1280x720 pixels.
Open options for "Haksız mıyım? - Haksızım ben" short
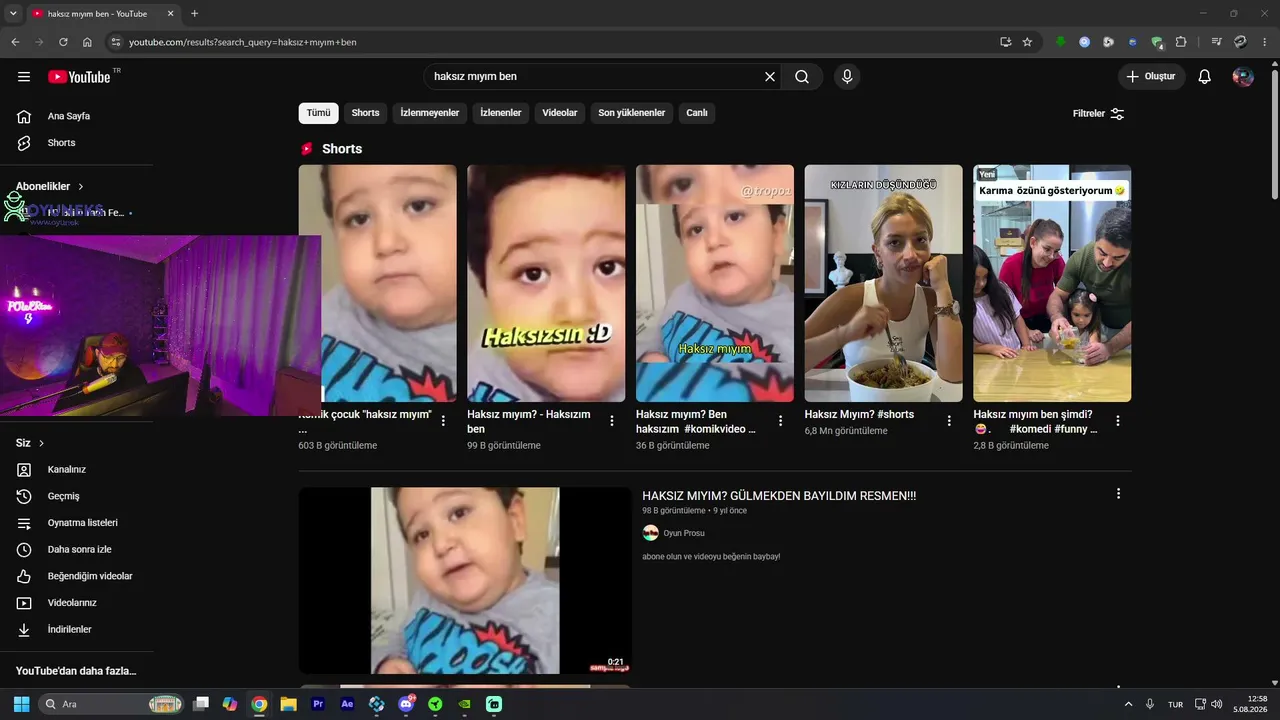coord(612,421)
